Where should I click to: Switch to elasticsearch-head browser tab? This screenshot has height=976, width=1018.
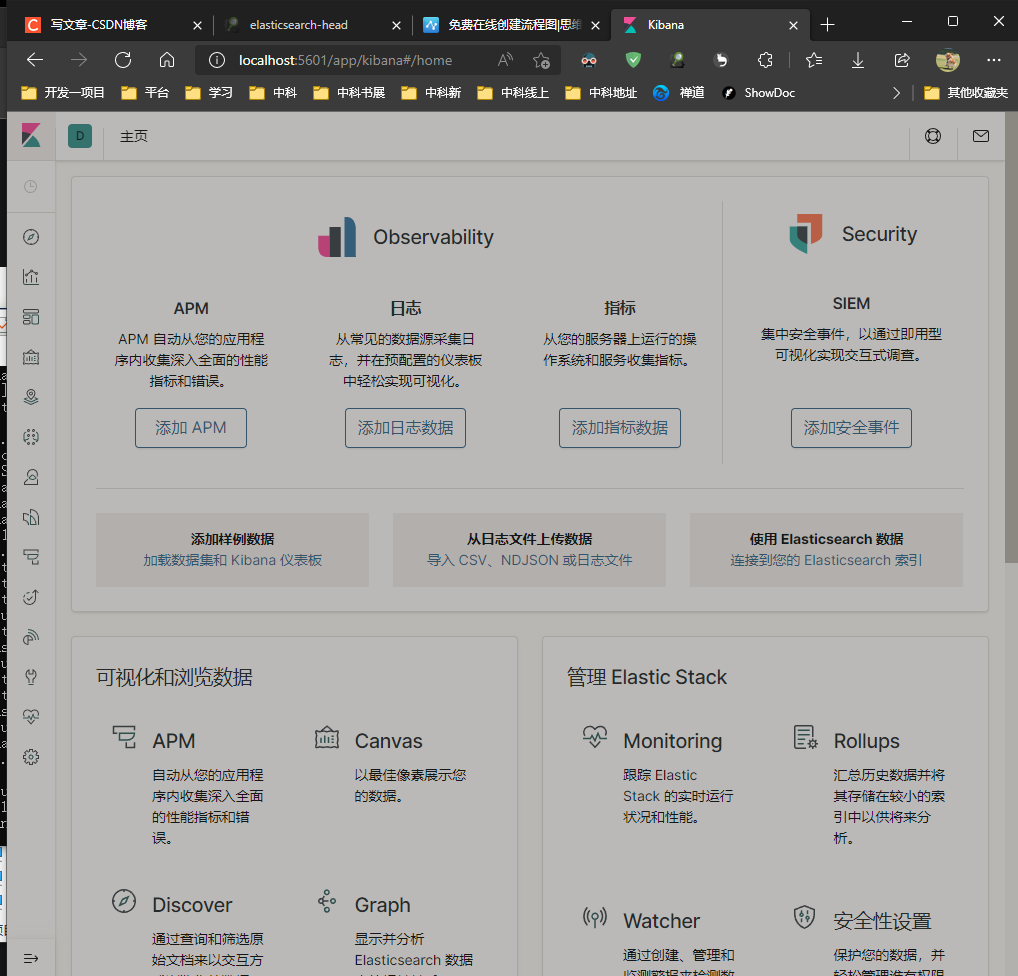pos(299,25)
